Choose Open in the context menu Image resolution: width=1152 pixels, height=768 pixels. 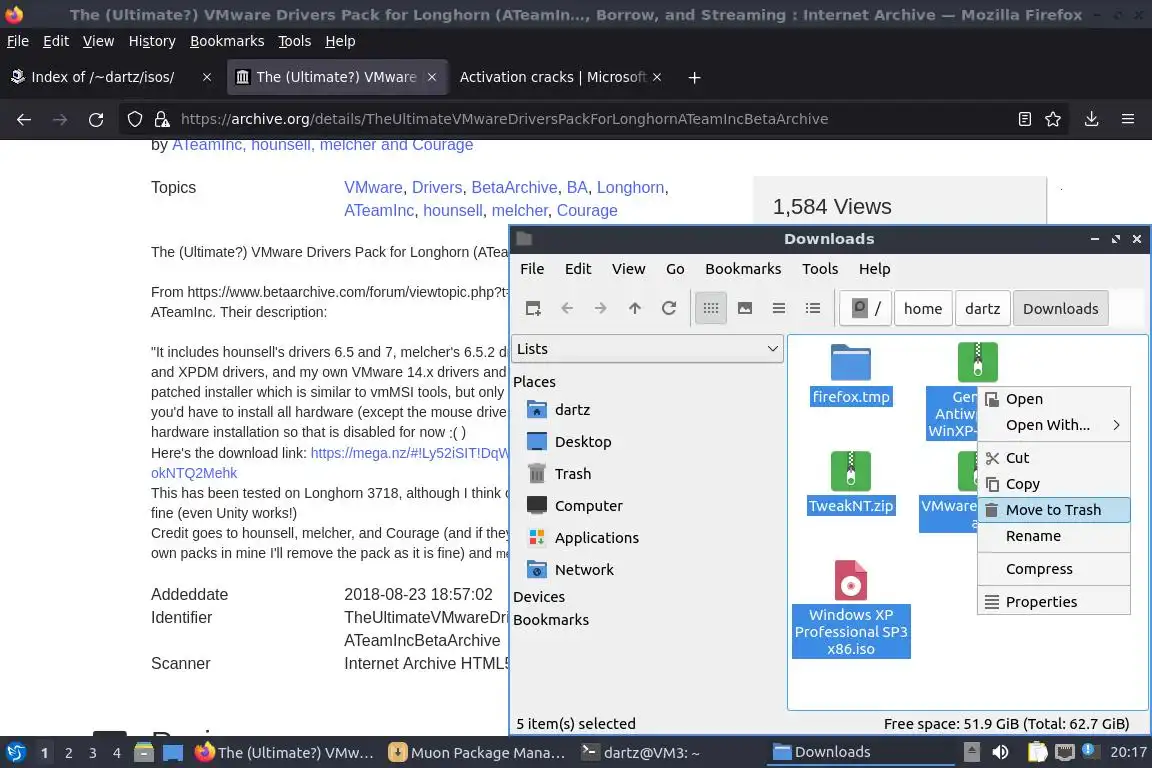[x=1053, y=399]
